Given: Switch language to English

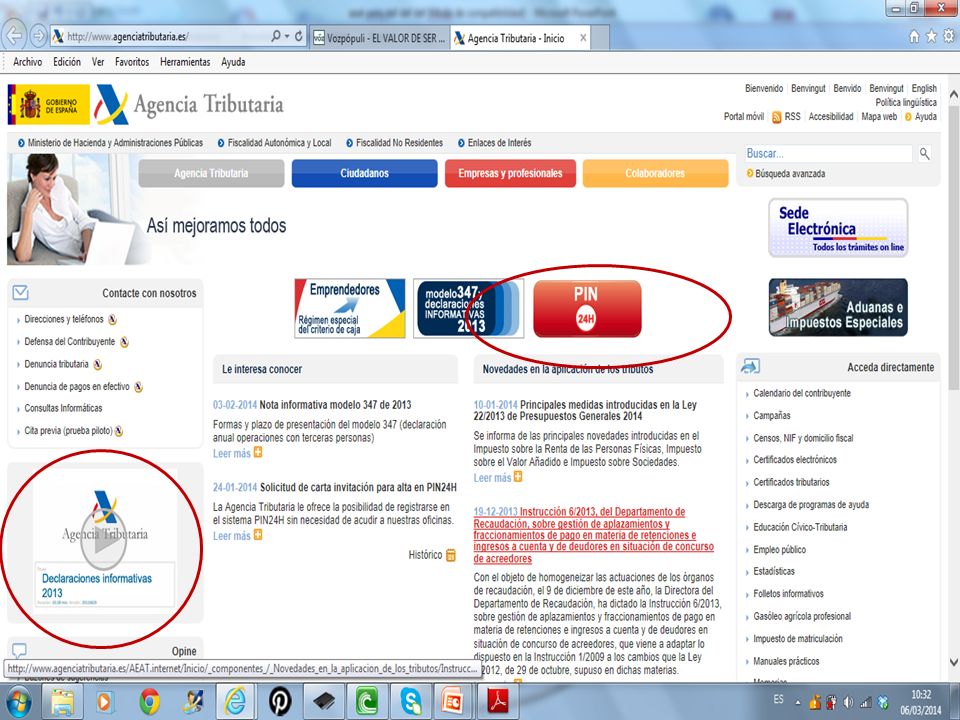Looking at the screenshot, I should click(x=924, y=88).
